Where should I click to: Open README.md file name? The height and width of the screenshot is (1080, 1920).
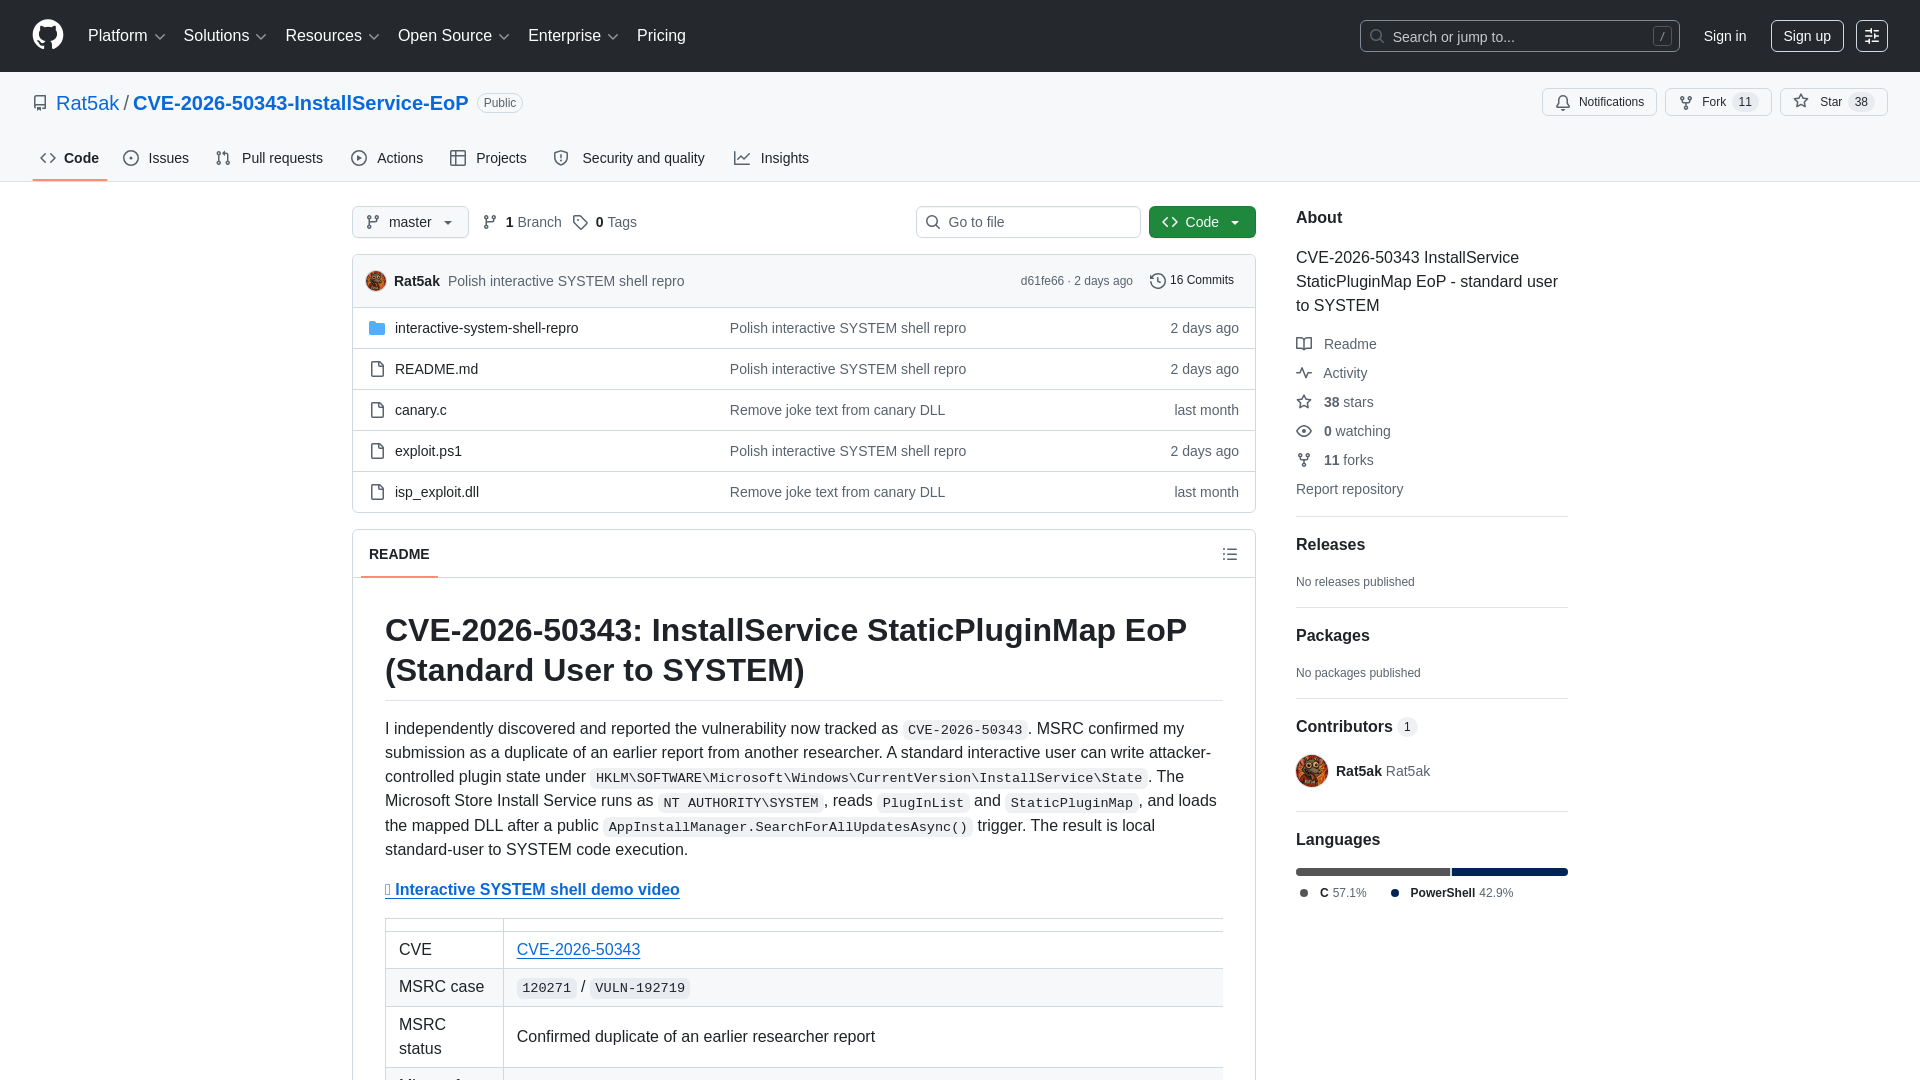(x=436, y=369)
